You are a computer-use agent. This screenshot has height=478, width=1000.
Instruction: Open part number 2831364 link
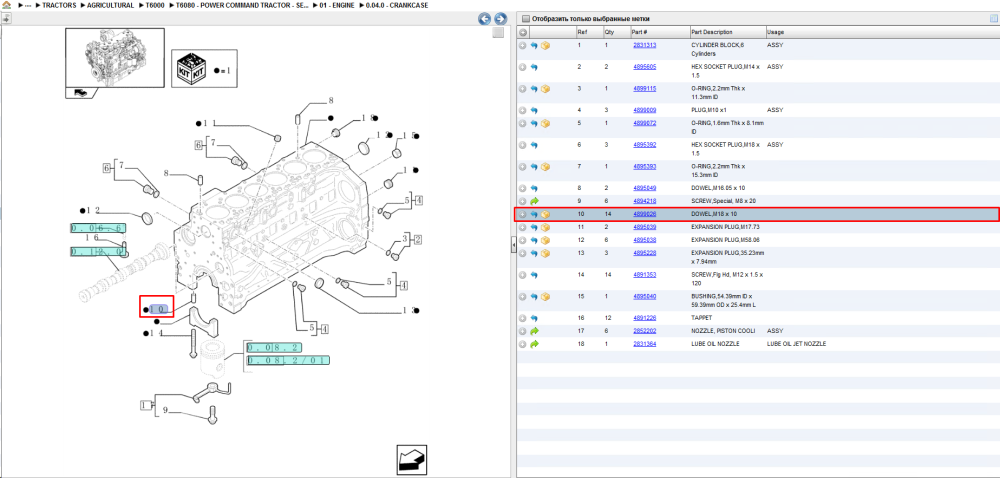pyautogui.click(x=644, y=344)
